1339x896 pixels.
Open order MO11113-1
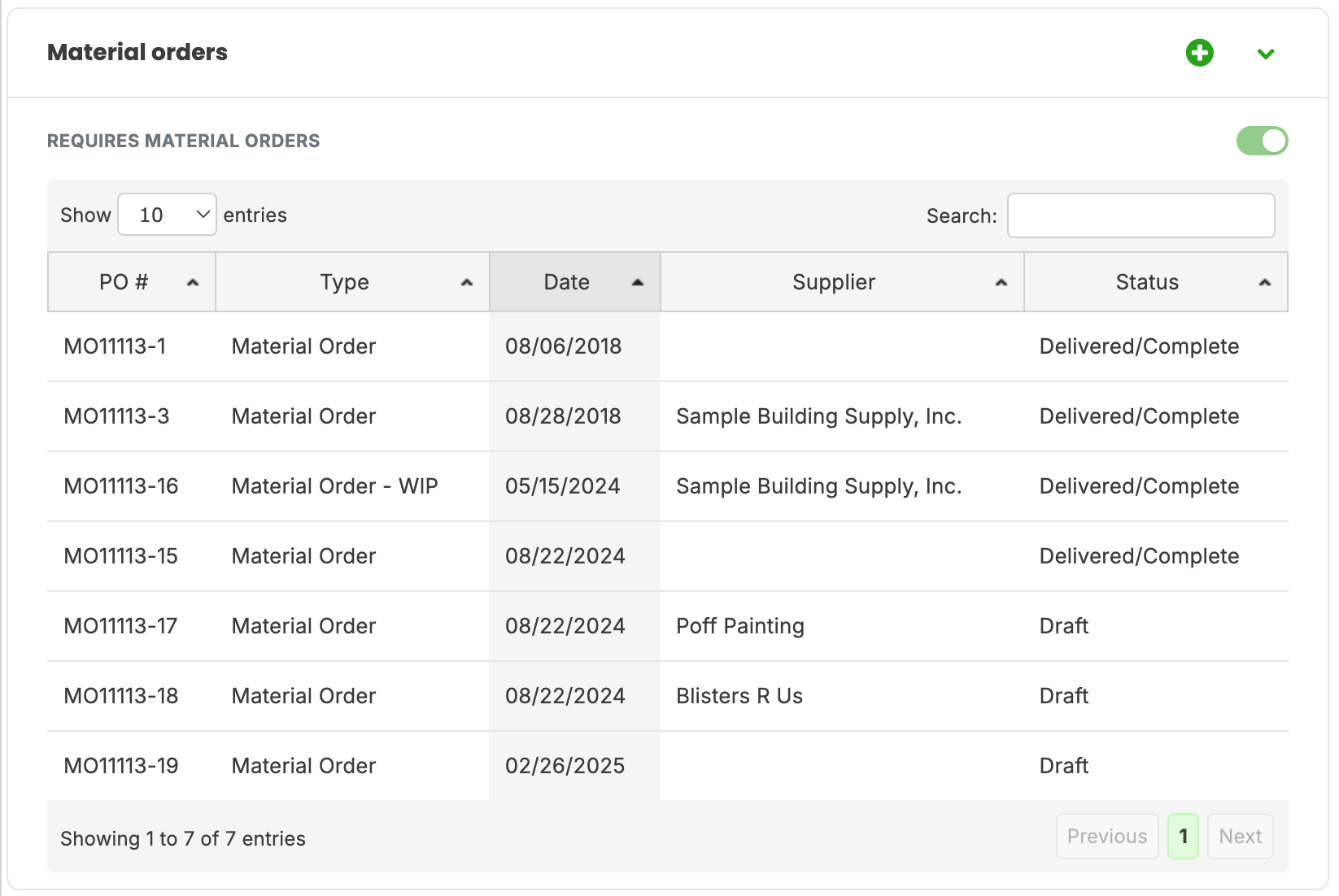point(115,347)
